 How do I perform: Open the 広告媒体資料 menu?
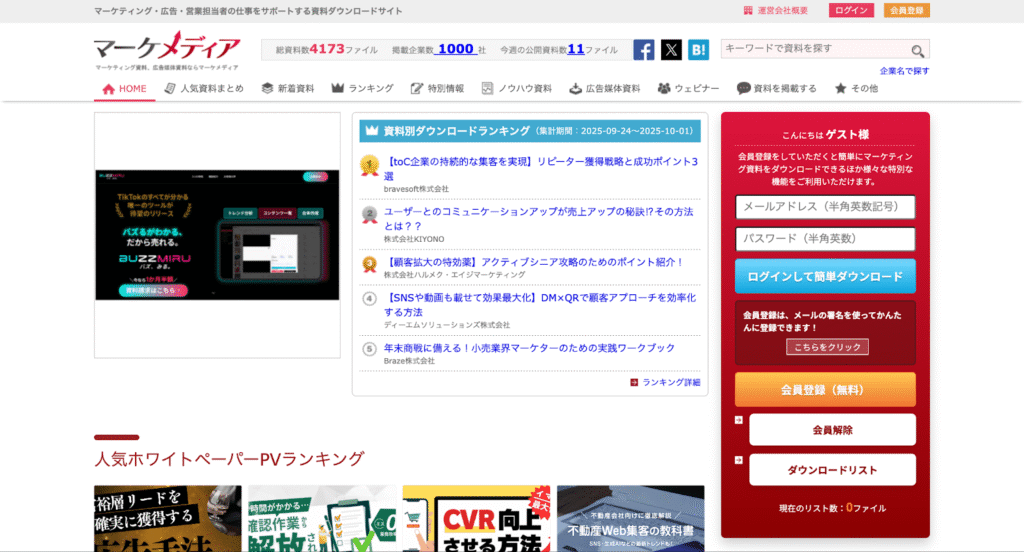point(604,88)
